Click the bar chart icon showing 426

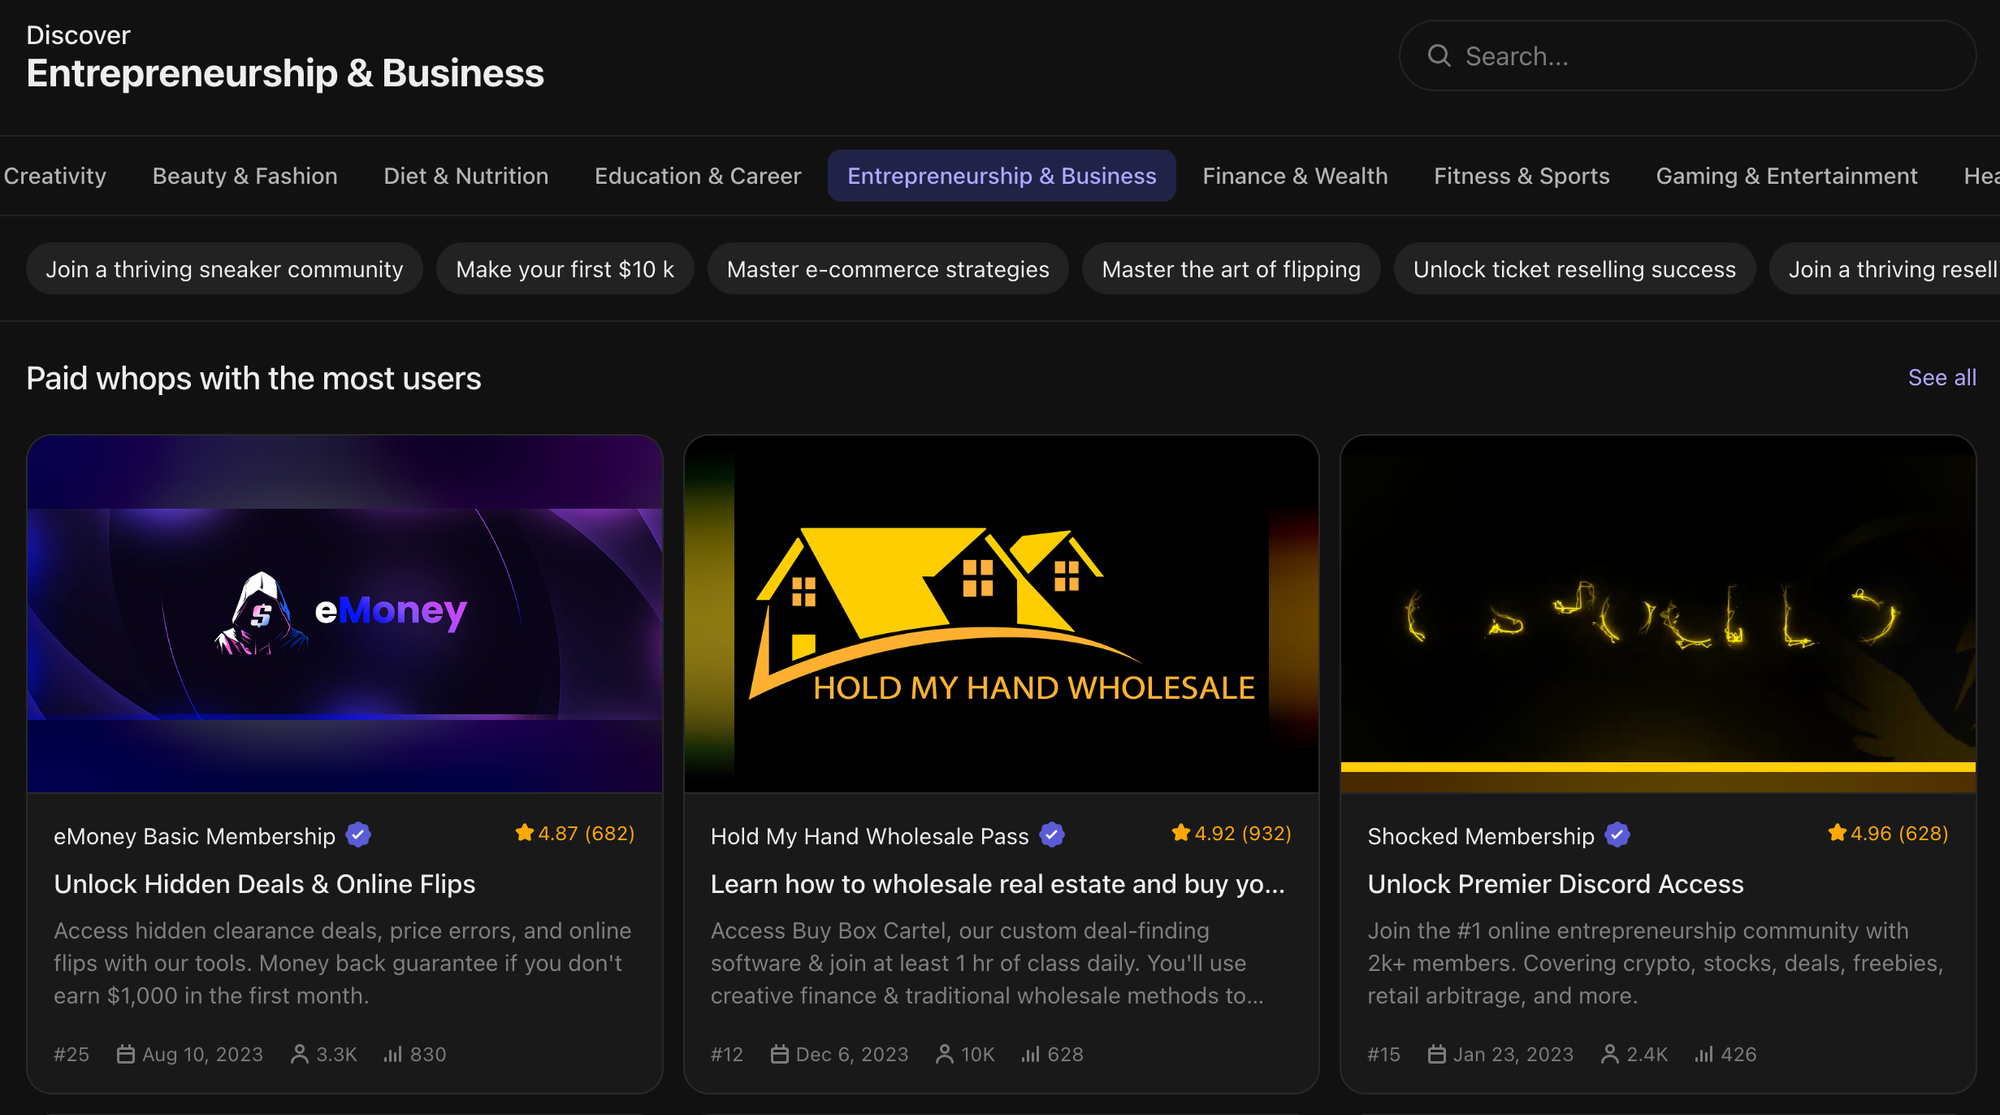pos(1702,1053)
